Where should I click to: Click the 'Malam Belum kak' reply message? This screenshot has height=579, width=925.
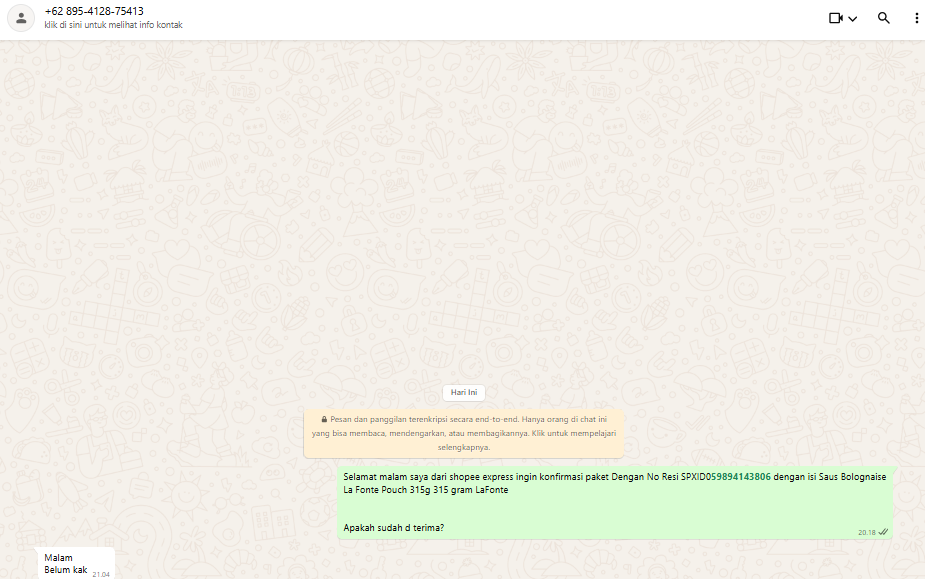pos(76,564)
